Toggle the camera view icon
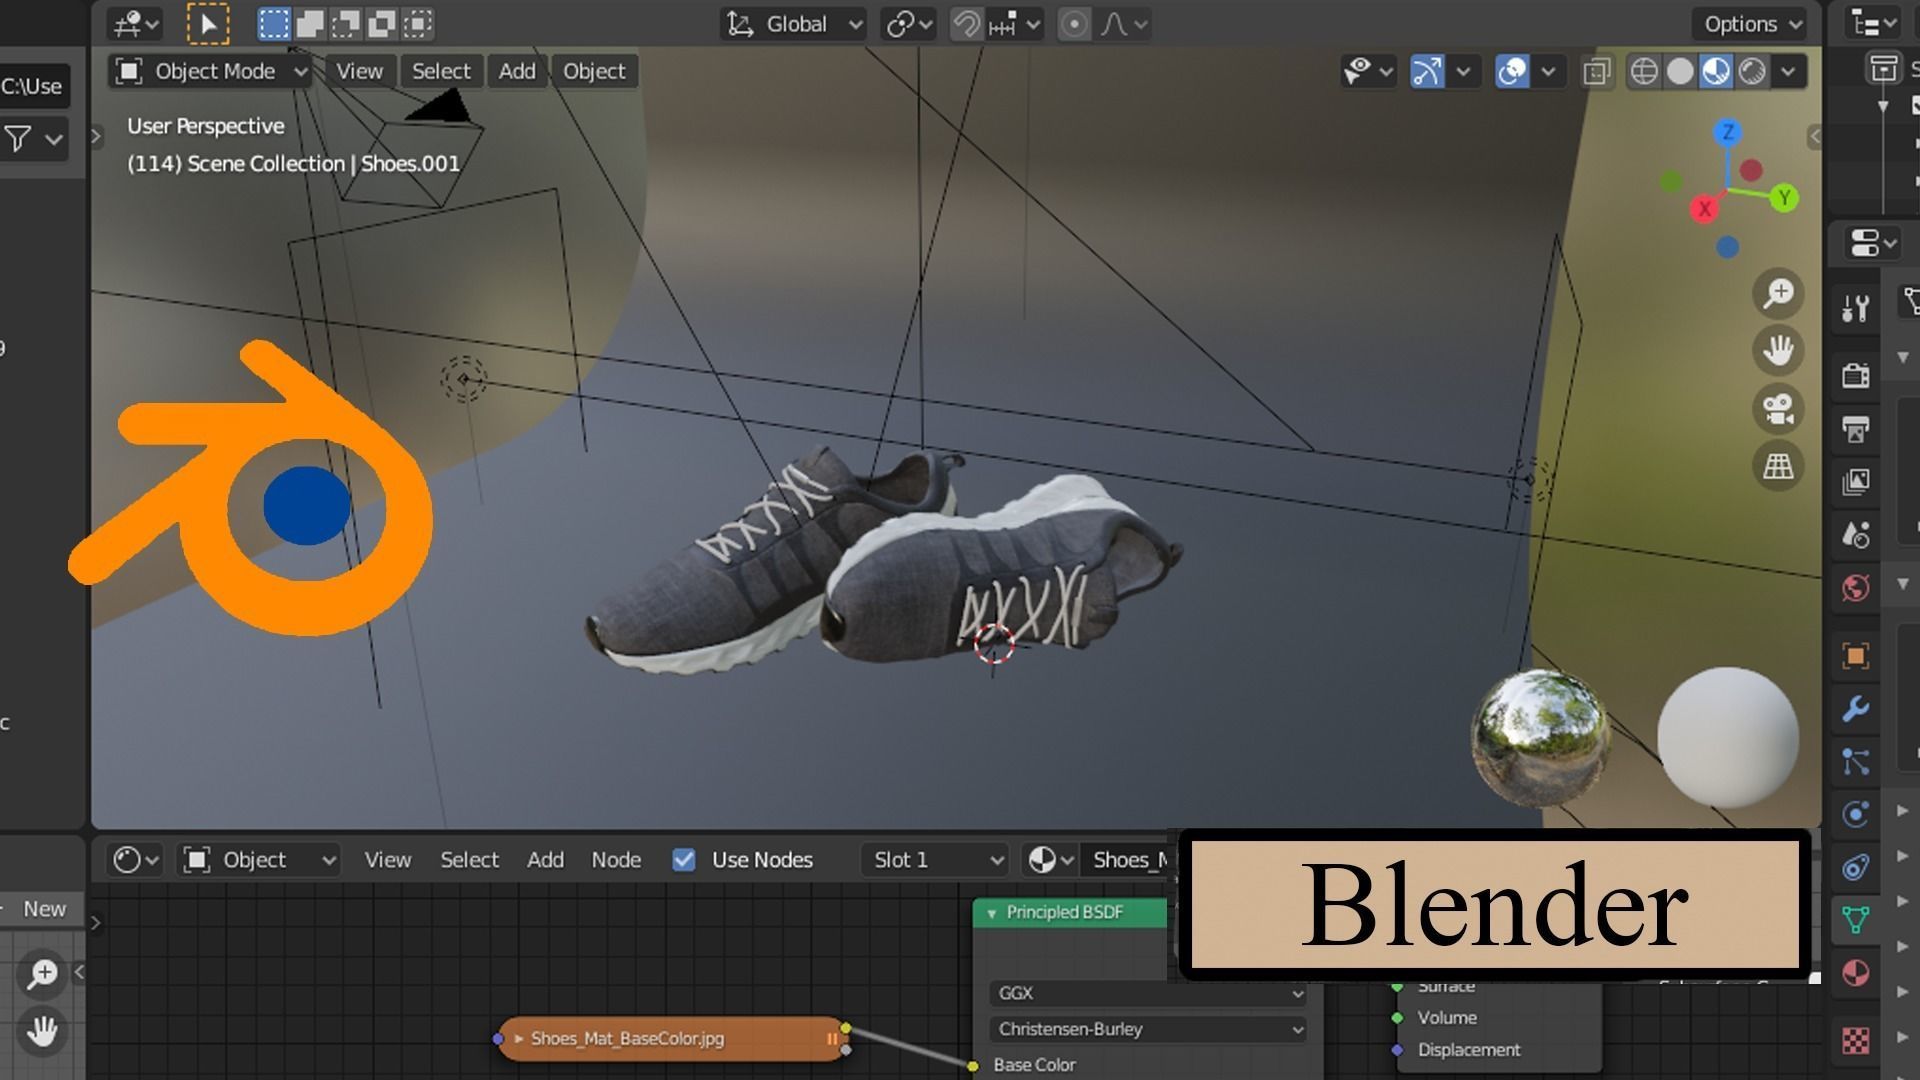 point(1778,408)
